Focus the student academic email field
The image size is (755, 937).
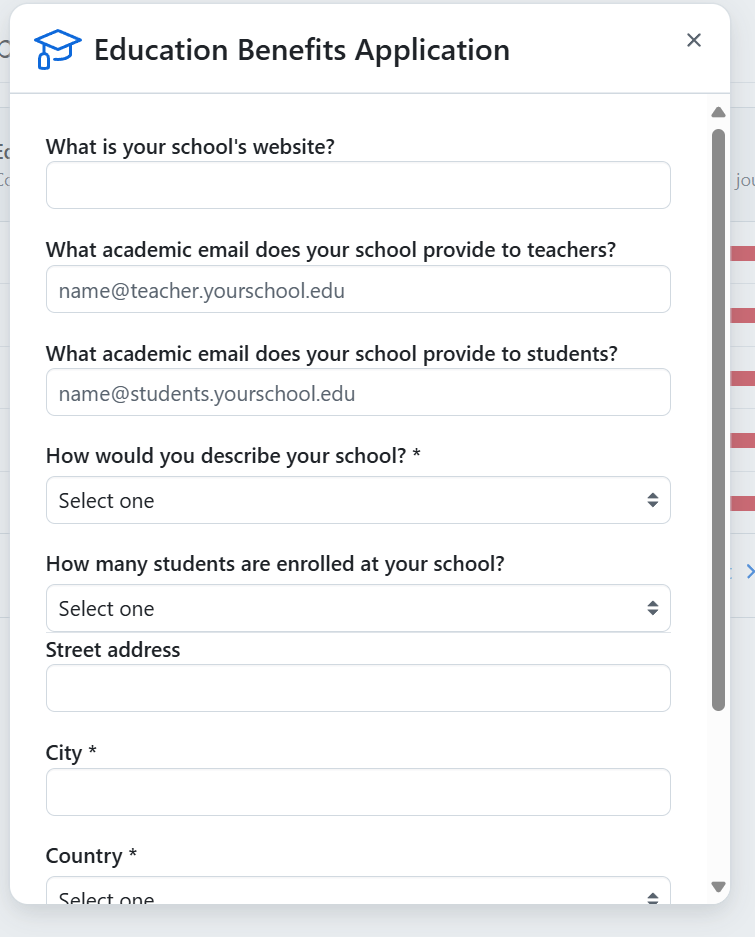[358, 392]
